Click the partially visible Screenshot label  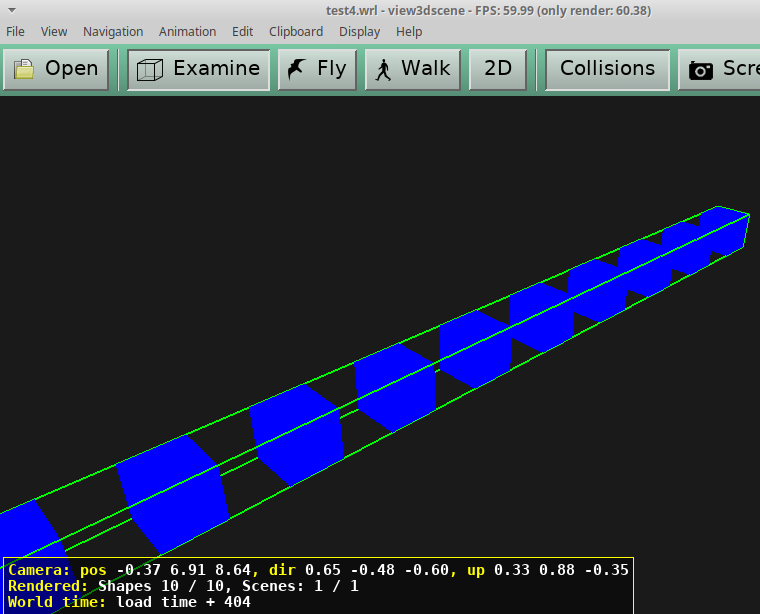pos(741,68)
